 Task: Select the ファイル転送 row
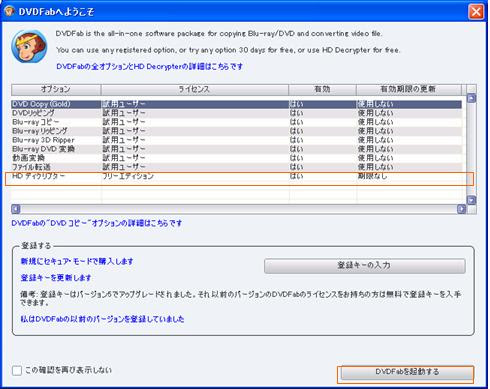coord(236,167)
